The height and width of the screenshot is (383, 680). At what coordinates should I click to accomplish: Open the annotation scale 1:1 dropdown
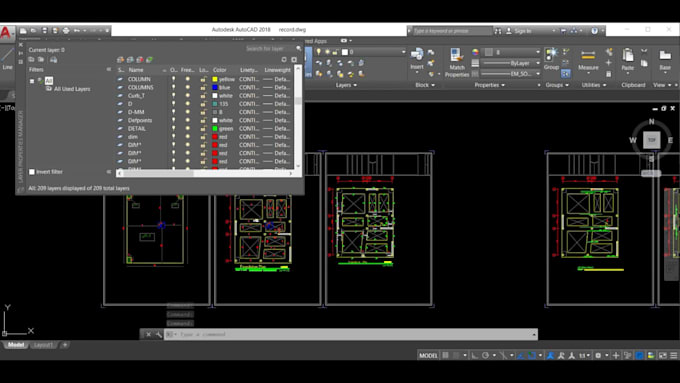click(x=585, y=355)
